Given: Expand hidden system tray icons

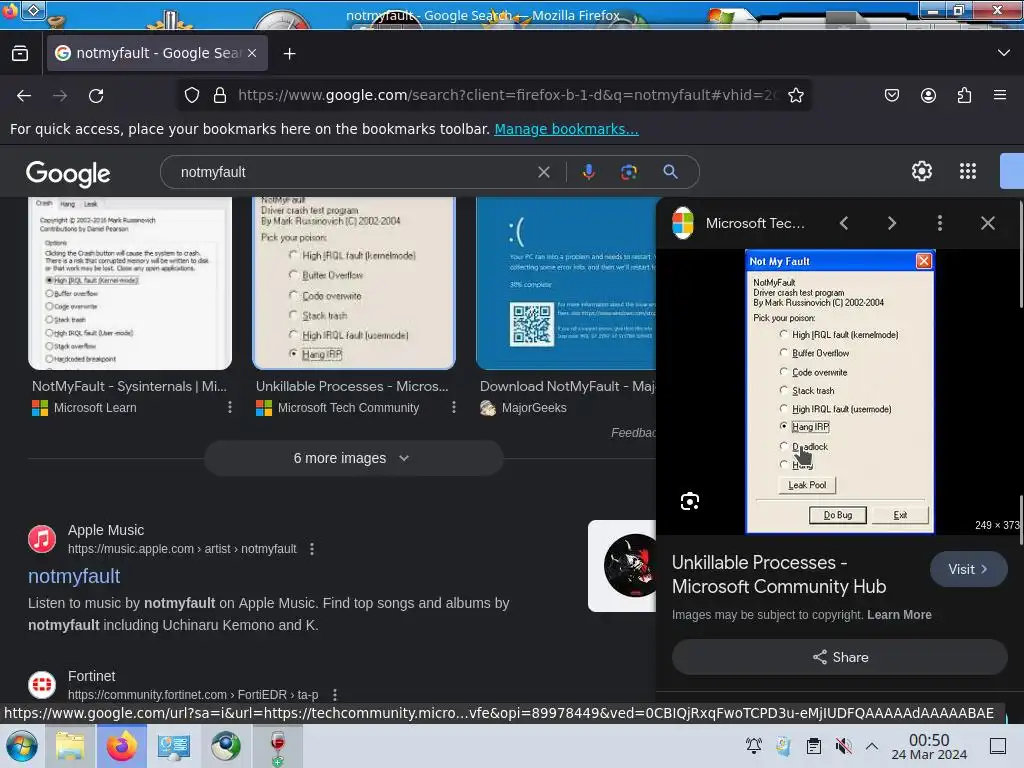Looking at the screenshot, I should tap(872, 746).
